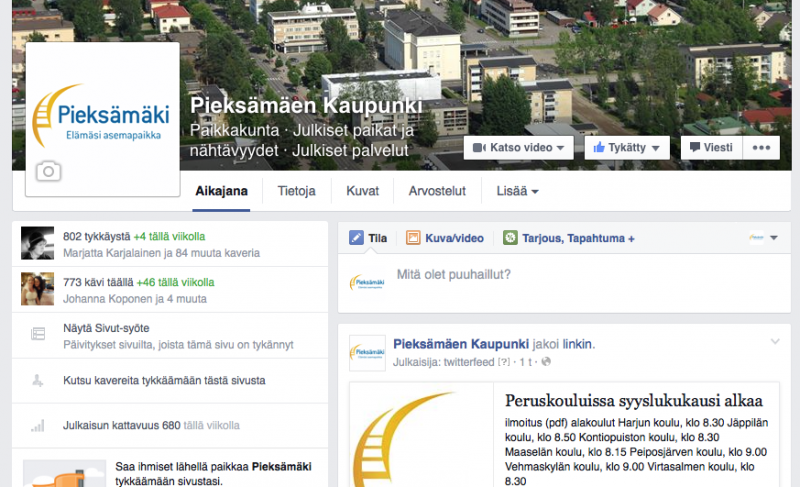Open the Kuvat tab

point(362,191)
